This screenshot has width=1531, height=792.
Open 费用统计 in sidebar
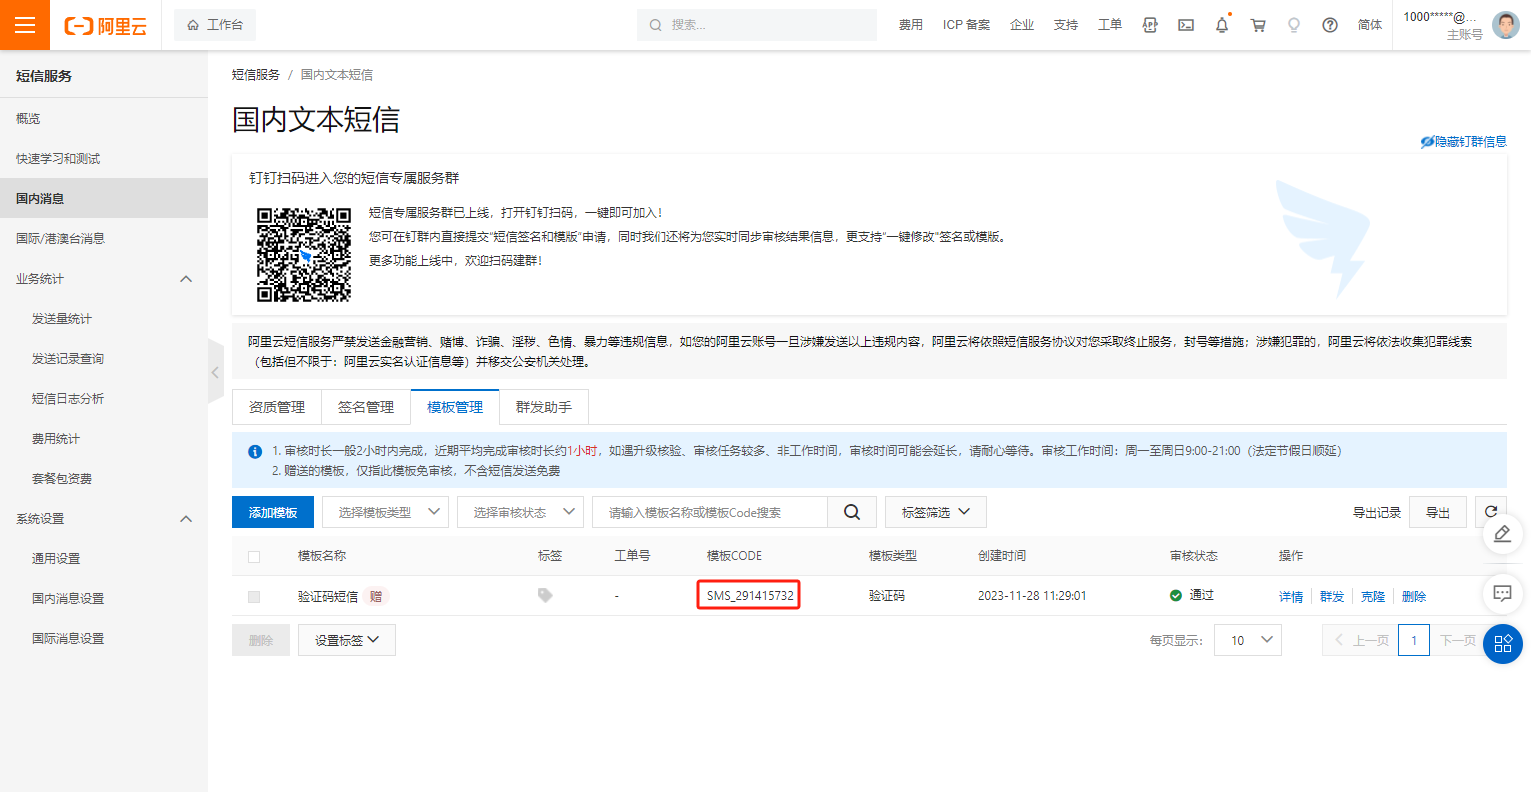(x=56, y=439)
